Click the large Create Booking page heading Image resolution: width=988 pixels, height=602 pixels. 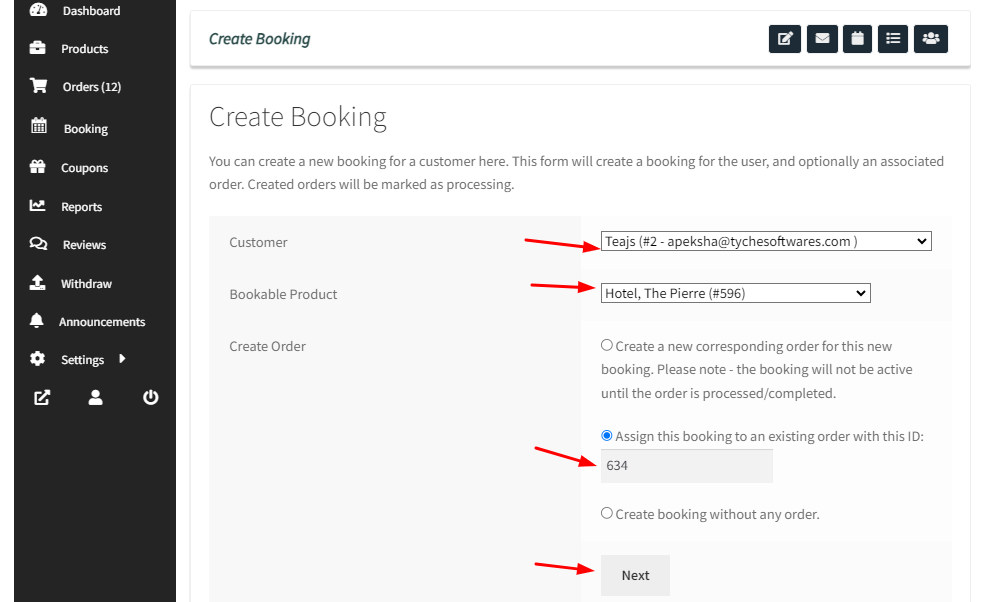coord(298,117)
